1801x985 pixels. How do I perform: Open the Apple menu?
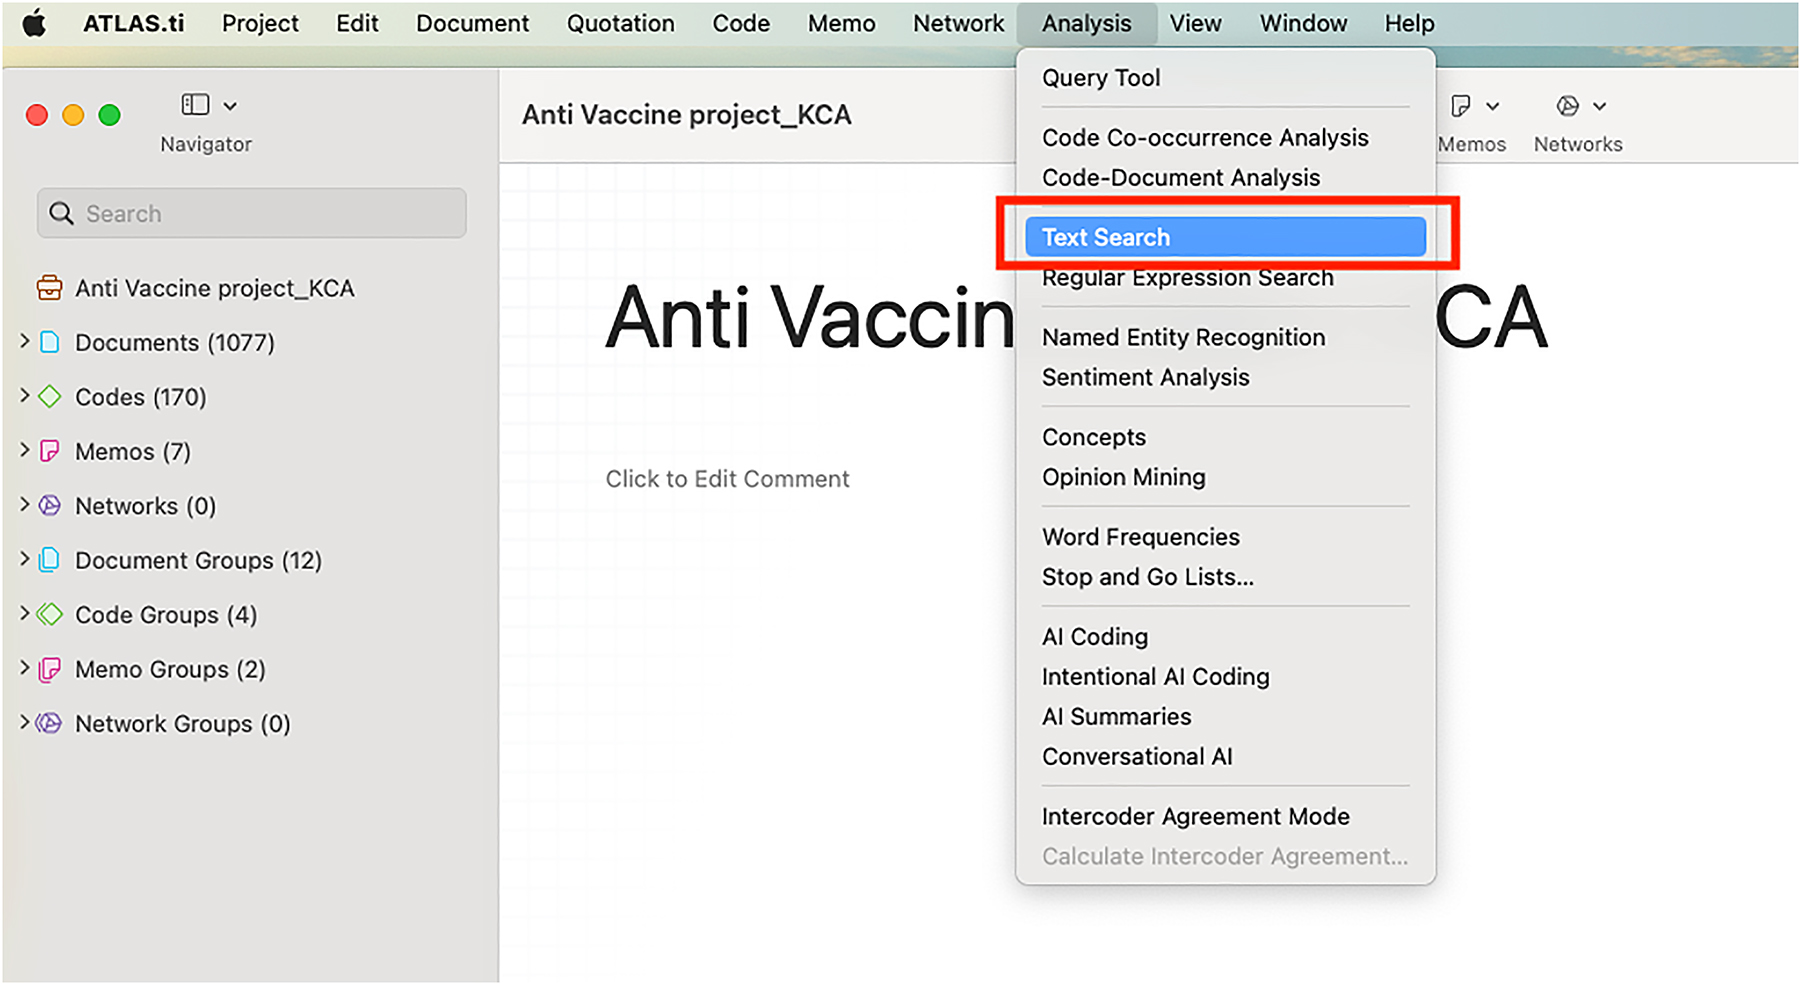click(35, 23)
